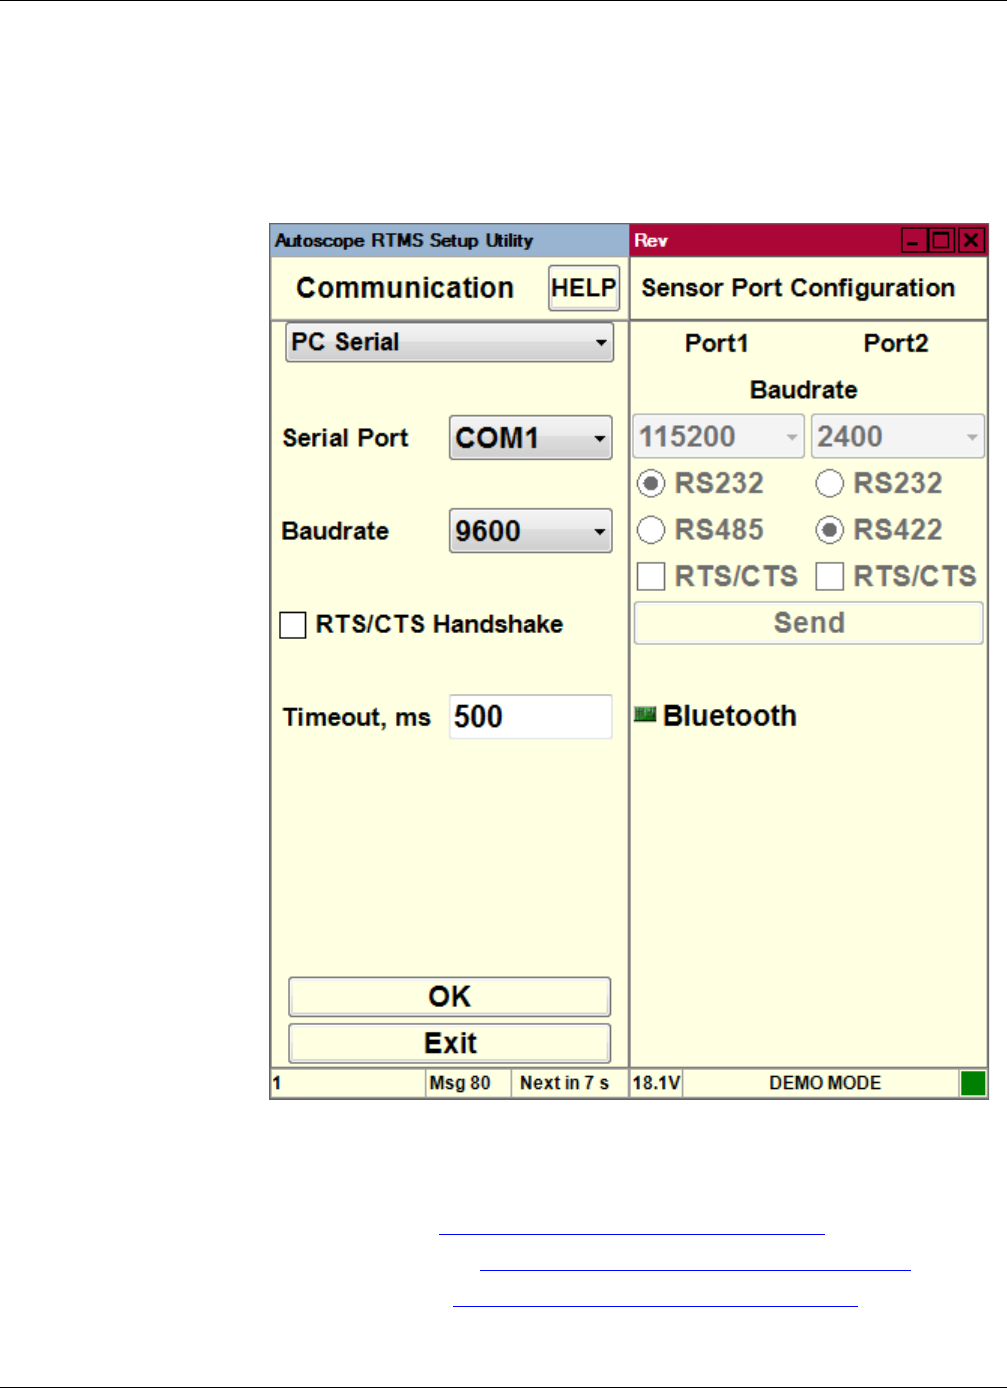1007x1388 pixels.
Task: Click the Exit button
Action: pos(449,1043)
